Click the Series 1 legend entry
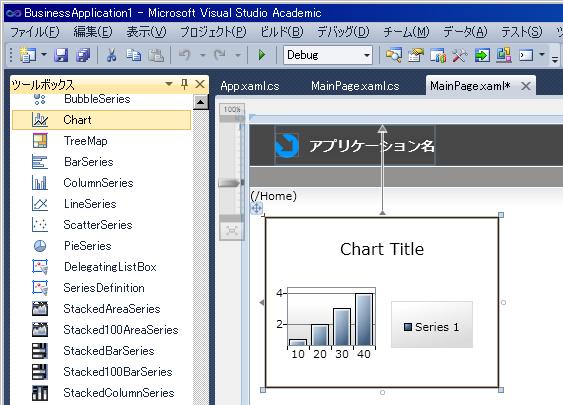Viewport: 563px width, 405px height. [432, 327]
